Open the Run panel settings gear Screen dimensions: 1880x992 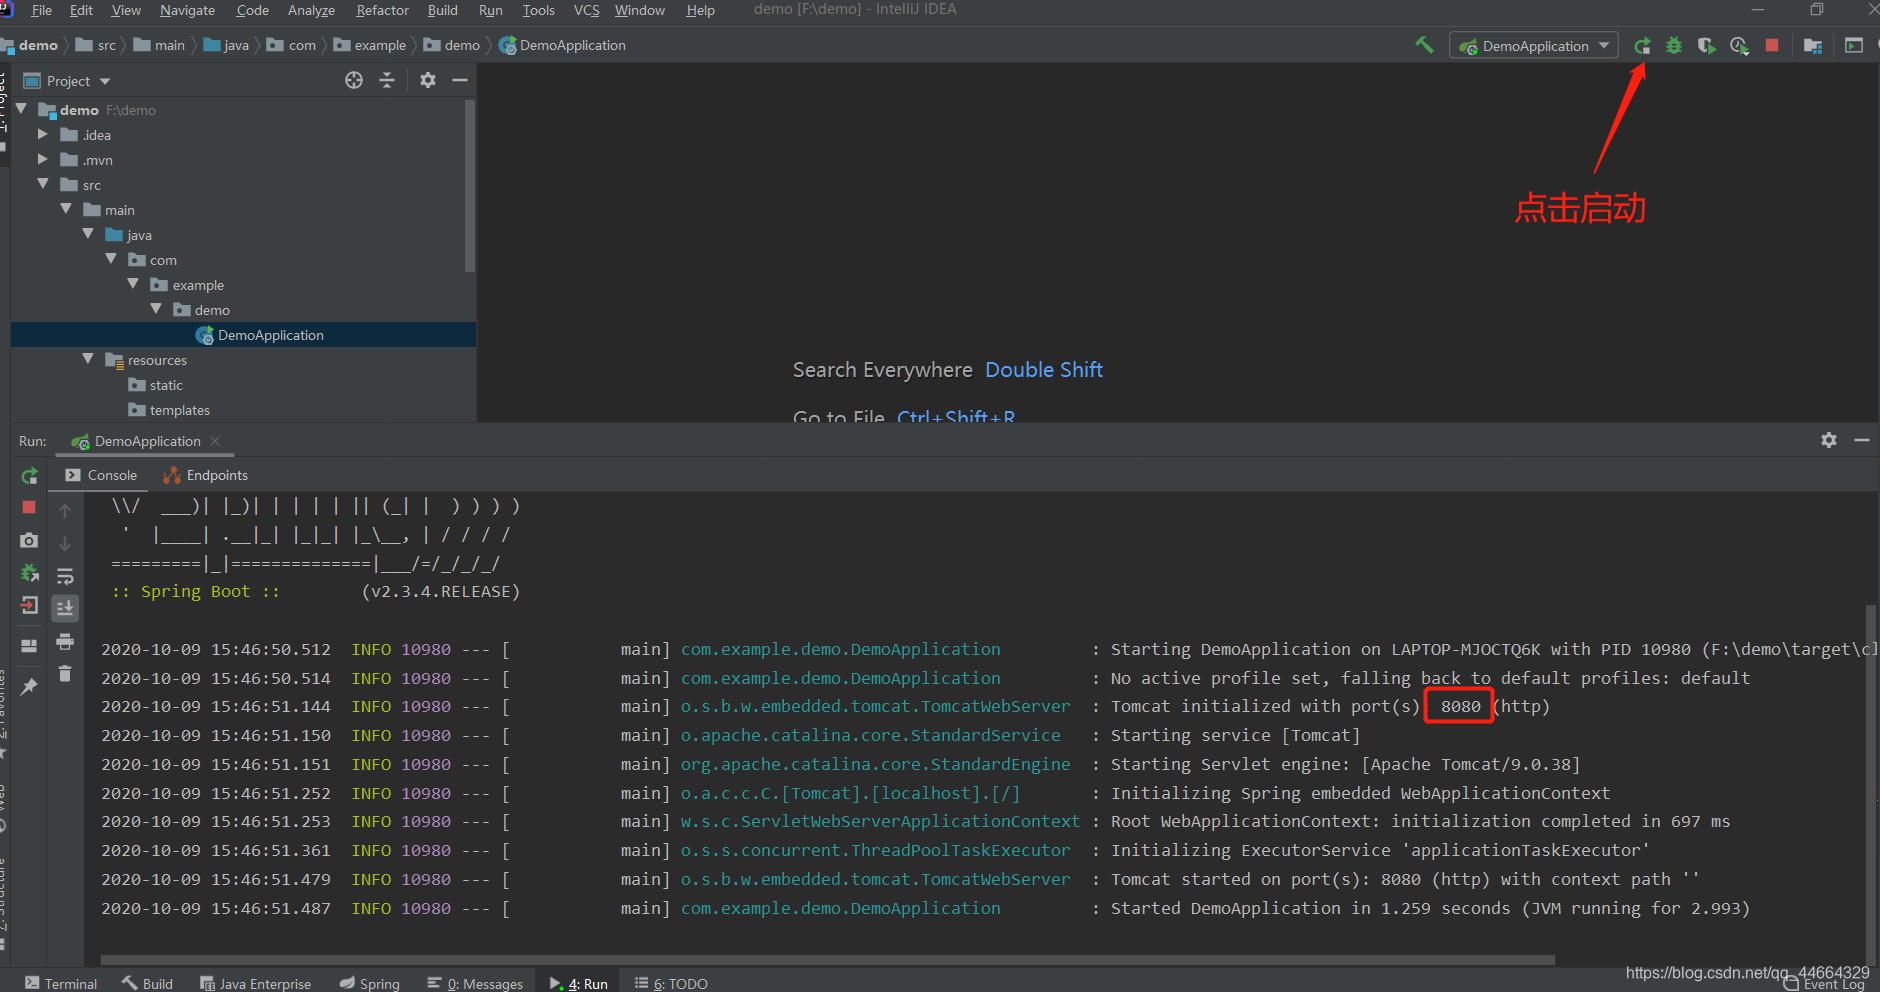point(1829,440)
